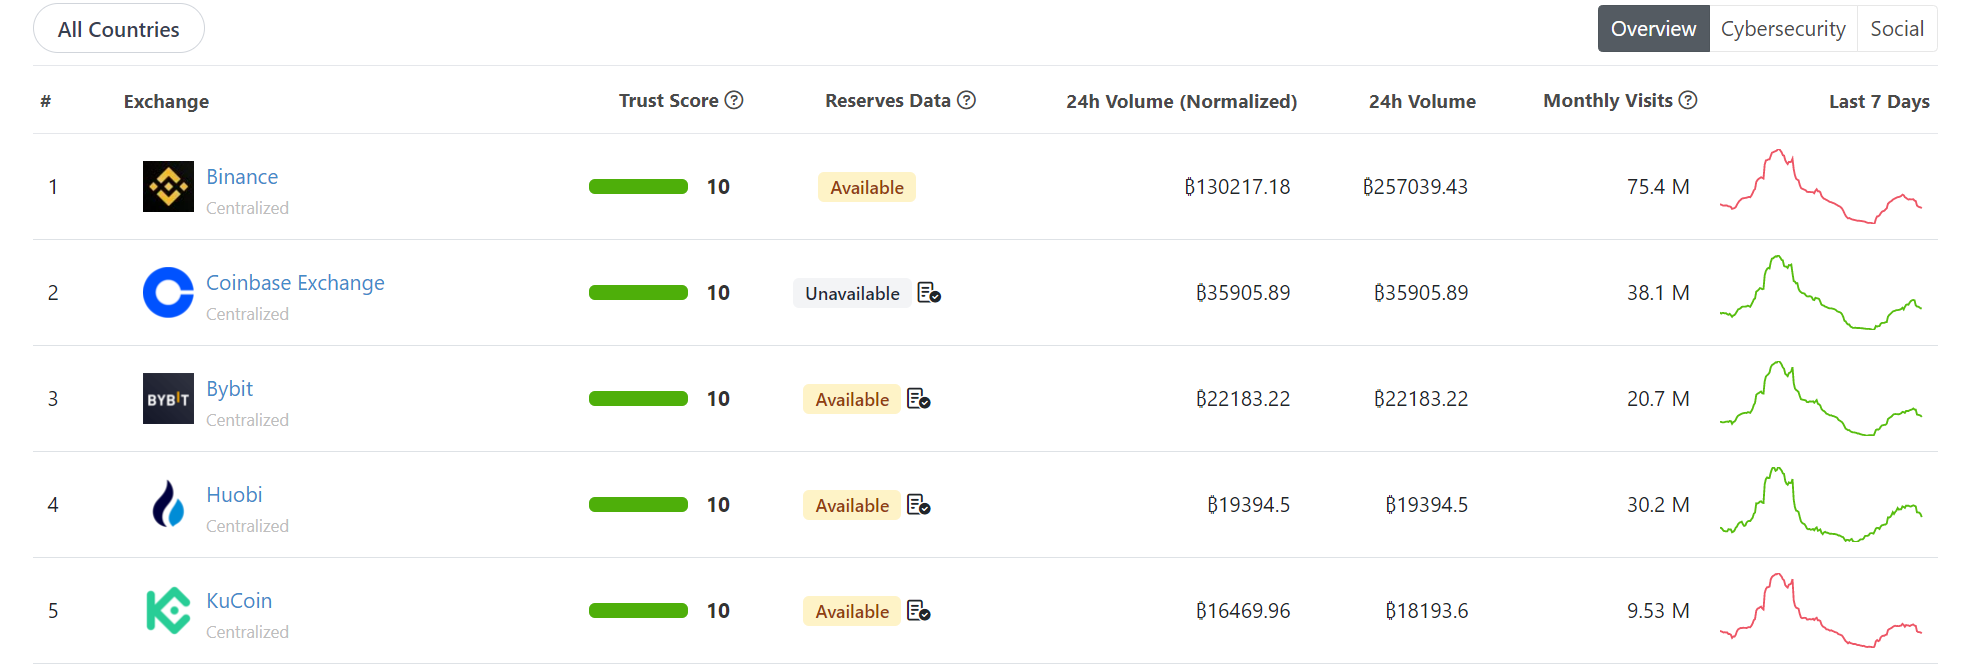
Task: Click reserves document icon for Huobi
Action: pos(919,505)
